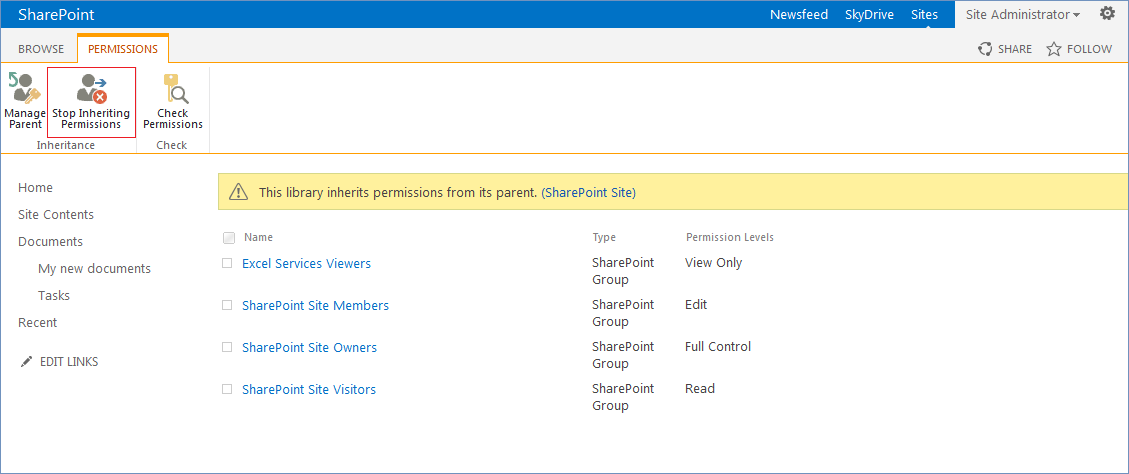Select the Permissions ribbon tab
The width and height of the screenshot is (1129, 474).
point(123,49)
